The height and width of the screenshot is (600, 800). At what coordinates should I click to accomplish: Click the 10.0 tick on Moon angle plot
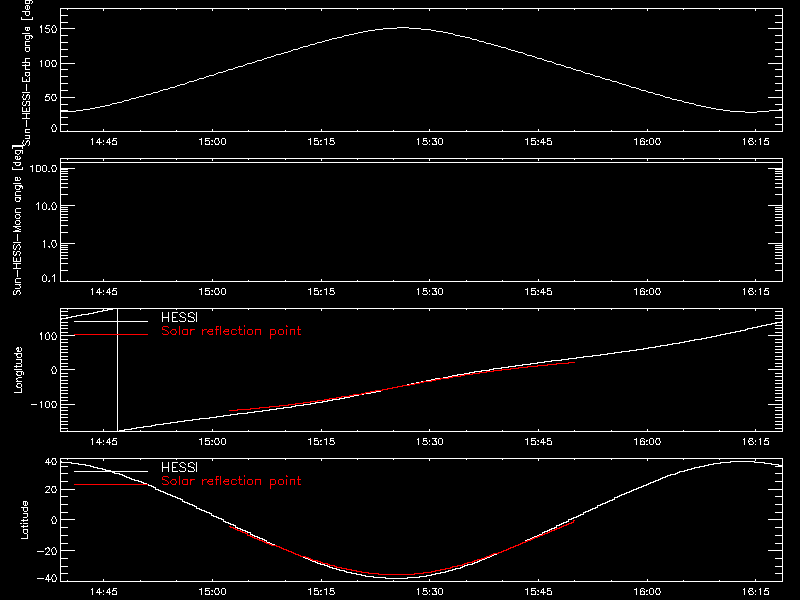point(46,206)
